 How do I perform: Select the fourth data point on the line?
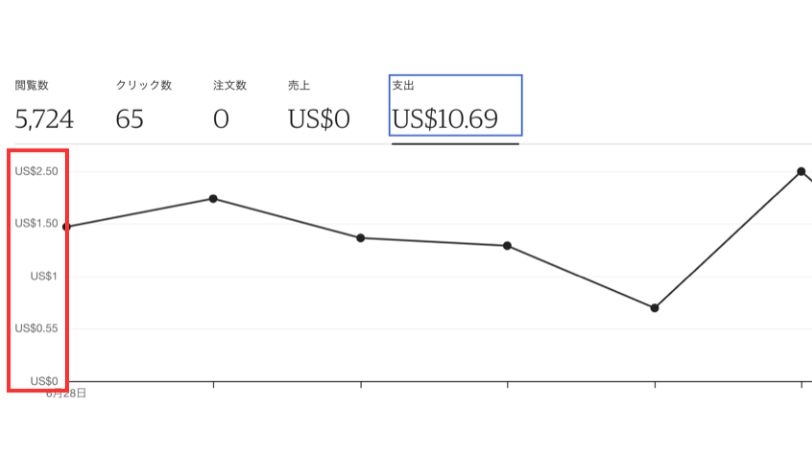click(507, 246)
